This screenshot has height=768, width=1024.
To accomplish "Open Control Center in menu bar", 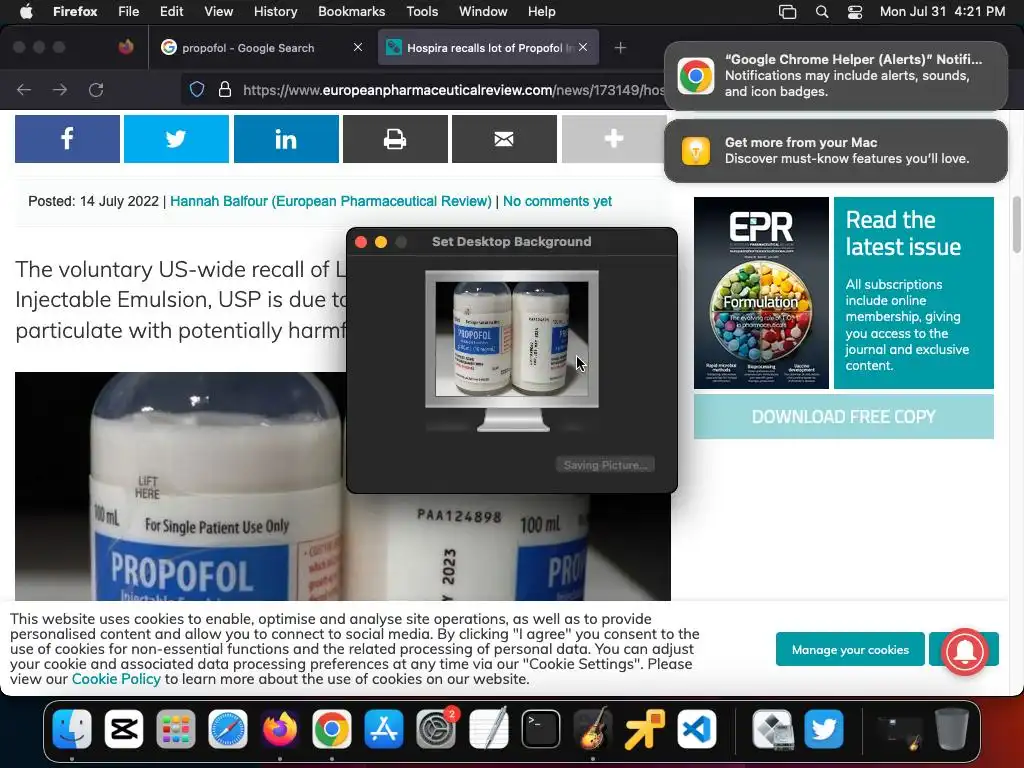I will [x=855, y=12].
